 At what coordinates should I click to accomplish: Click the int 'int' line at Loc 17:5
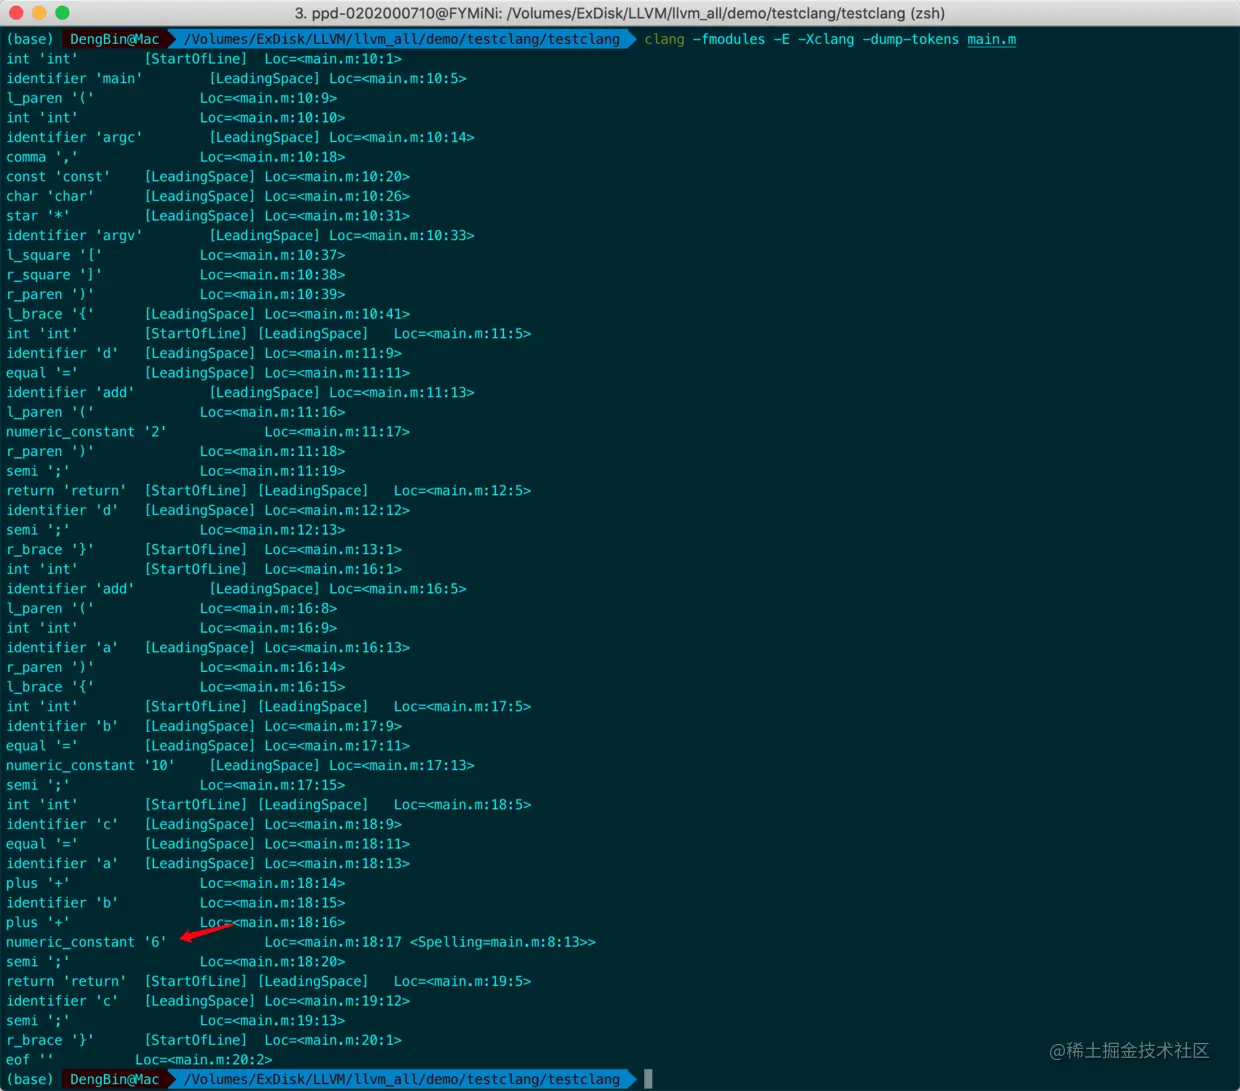[268, 706]
